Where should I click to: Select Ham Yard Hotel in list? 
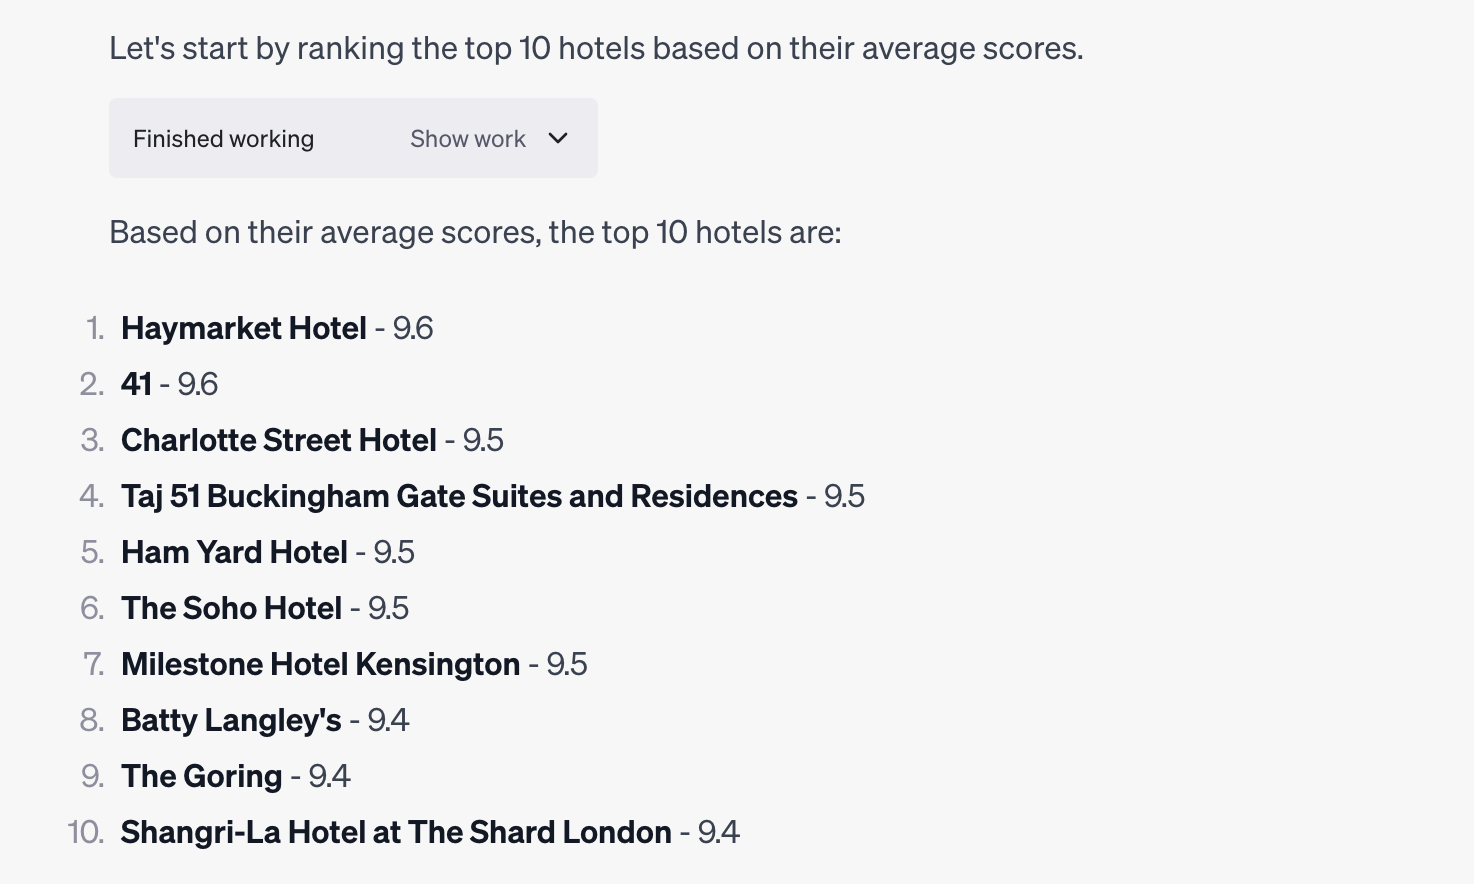(235, 552)
